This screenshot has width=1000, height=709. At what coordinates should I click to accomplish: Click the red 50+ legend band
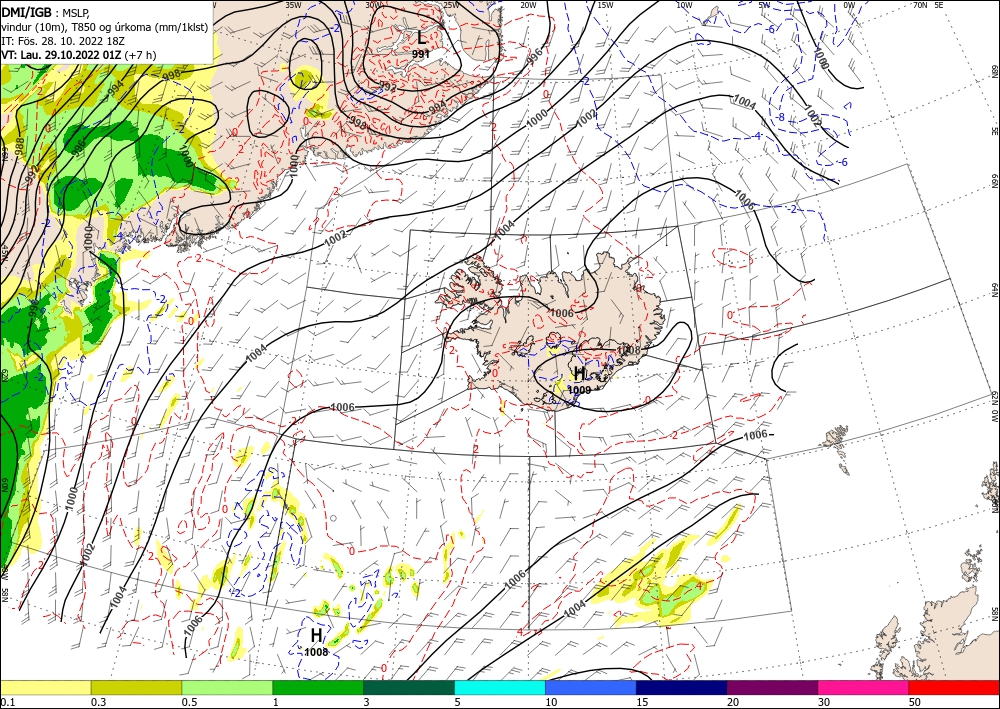pyautogui.click(x=954, y=687)
